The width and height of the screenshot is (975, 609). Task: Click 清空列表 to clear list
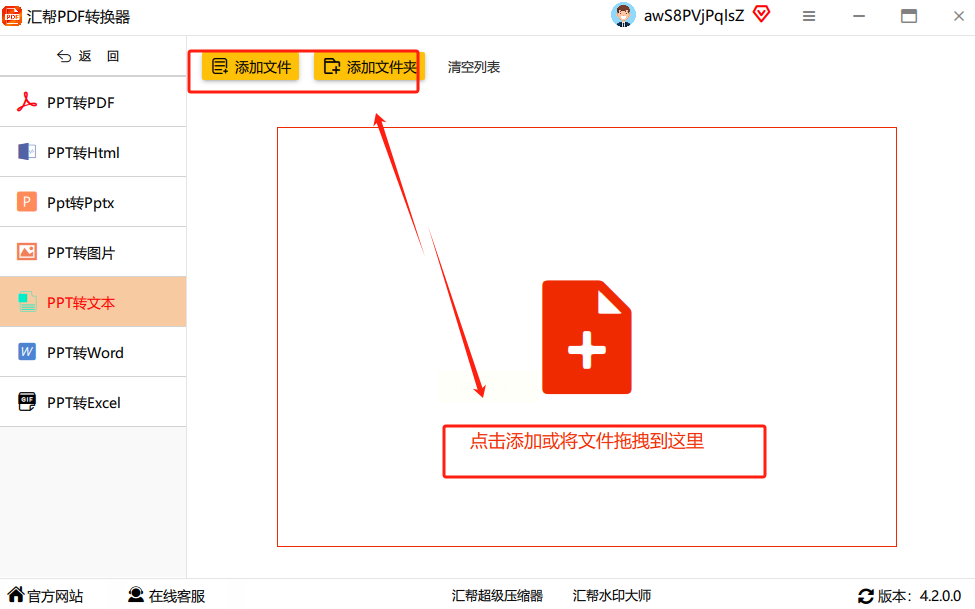click(x=474, y=67)
